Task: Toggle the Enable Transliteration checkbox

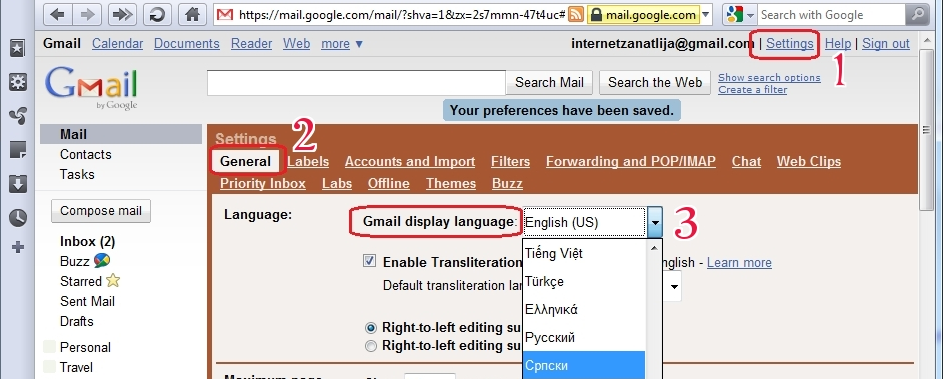Action: click(x=369, y=261)
